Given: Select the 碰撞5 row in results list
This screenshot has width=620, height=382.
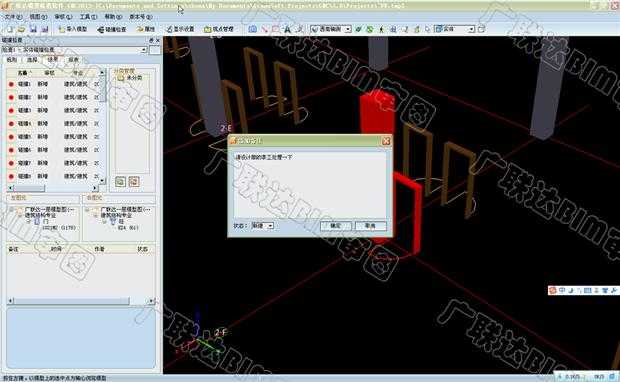Looking at the screenshot, I should point(53,137).
